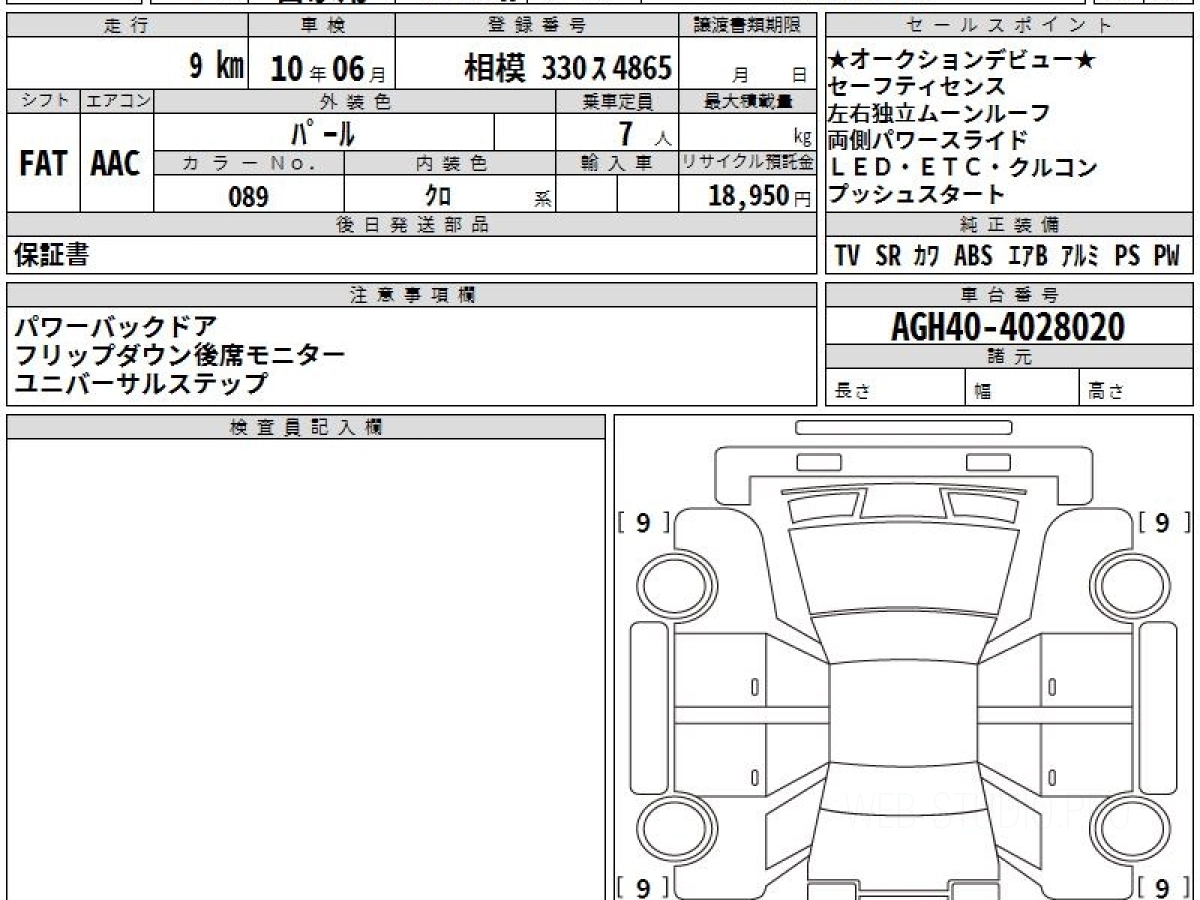Click the 車台番号 header
The height and width of the screenshot is (900, 1200).
(1009, 295)
